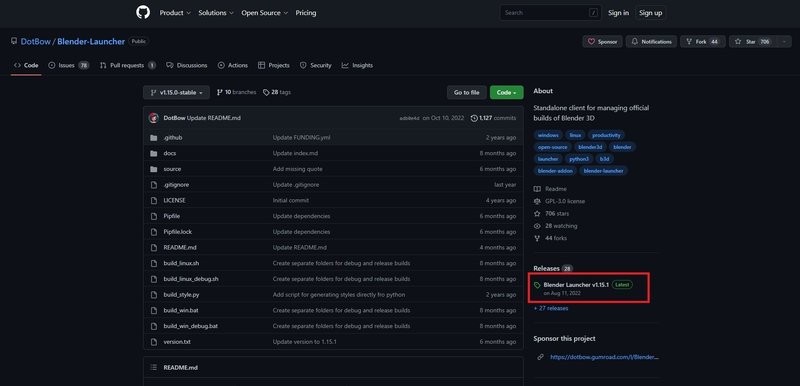Open the Releases section heading
This screenshot has height=386, width=800.
pos(553,268)
